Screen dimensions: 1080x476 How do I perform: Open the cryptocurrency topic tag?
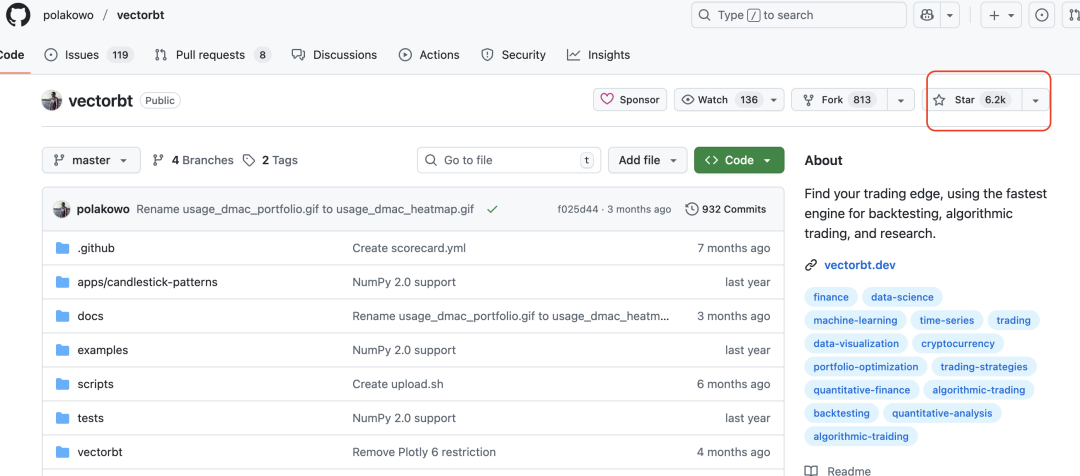958,343
